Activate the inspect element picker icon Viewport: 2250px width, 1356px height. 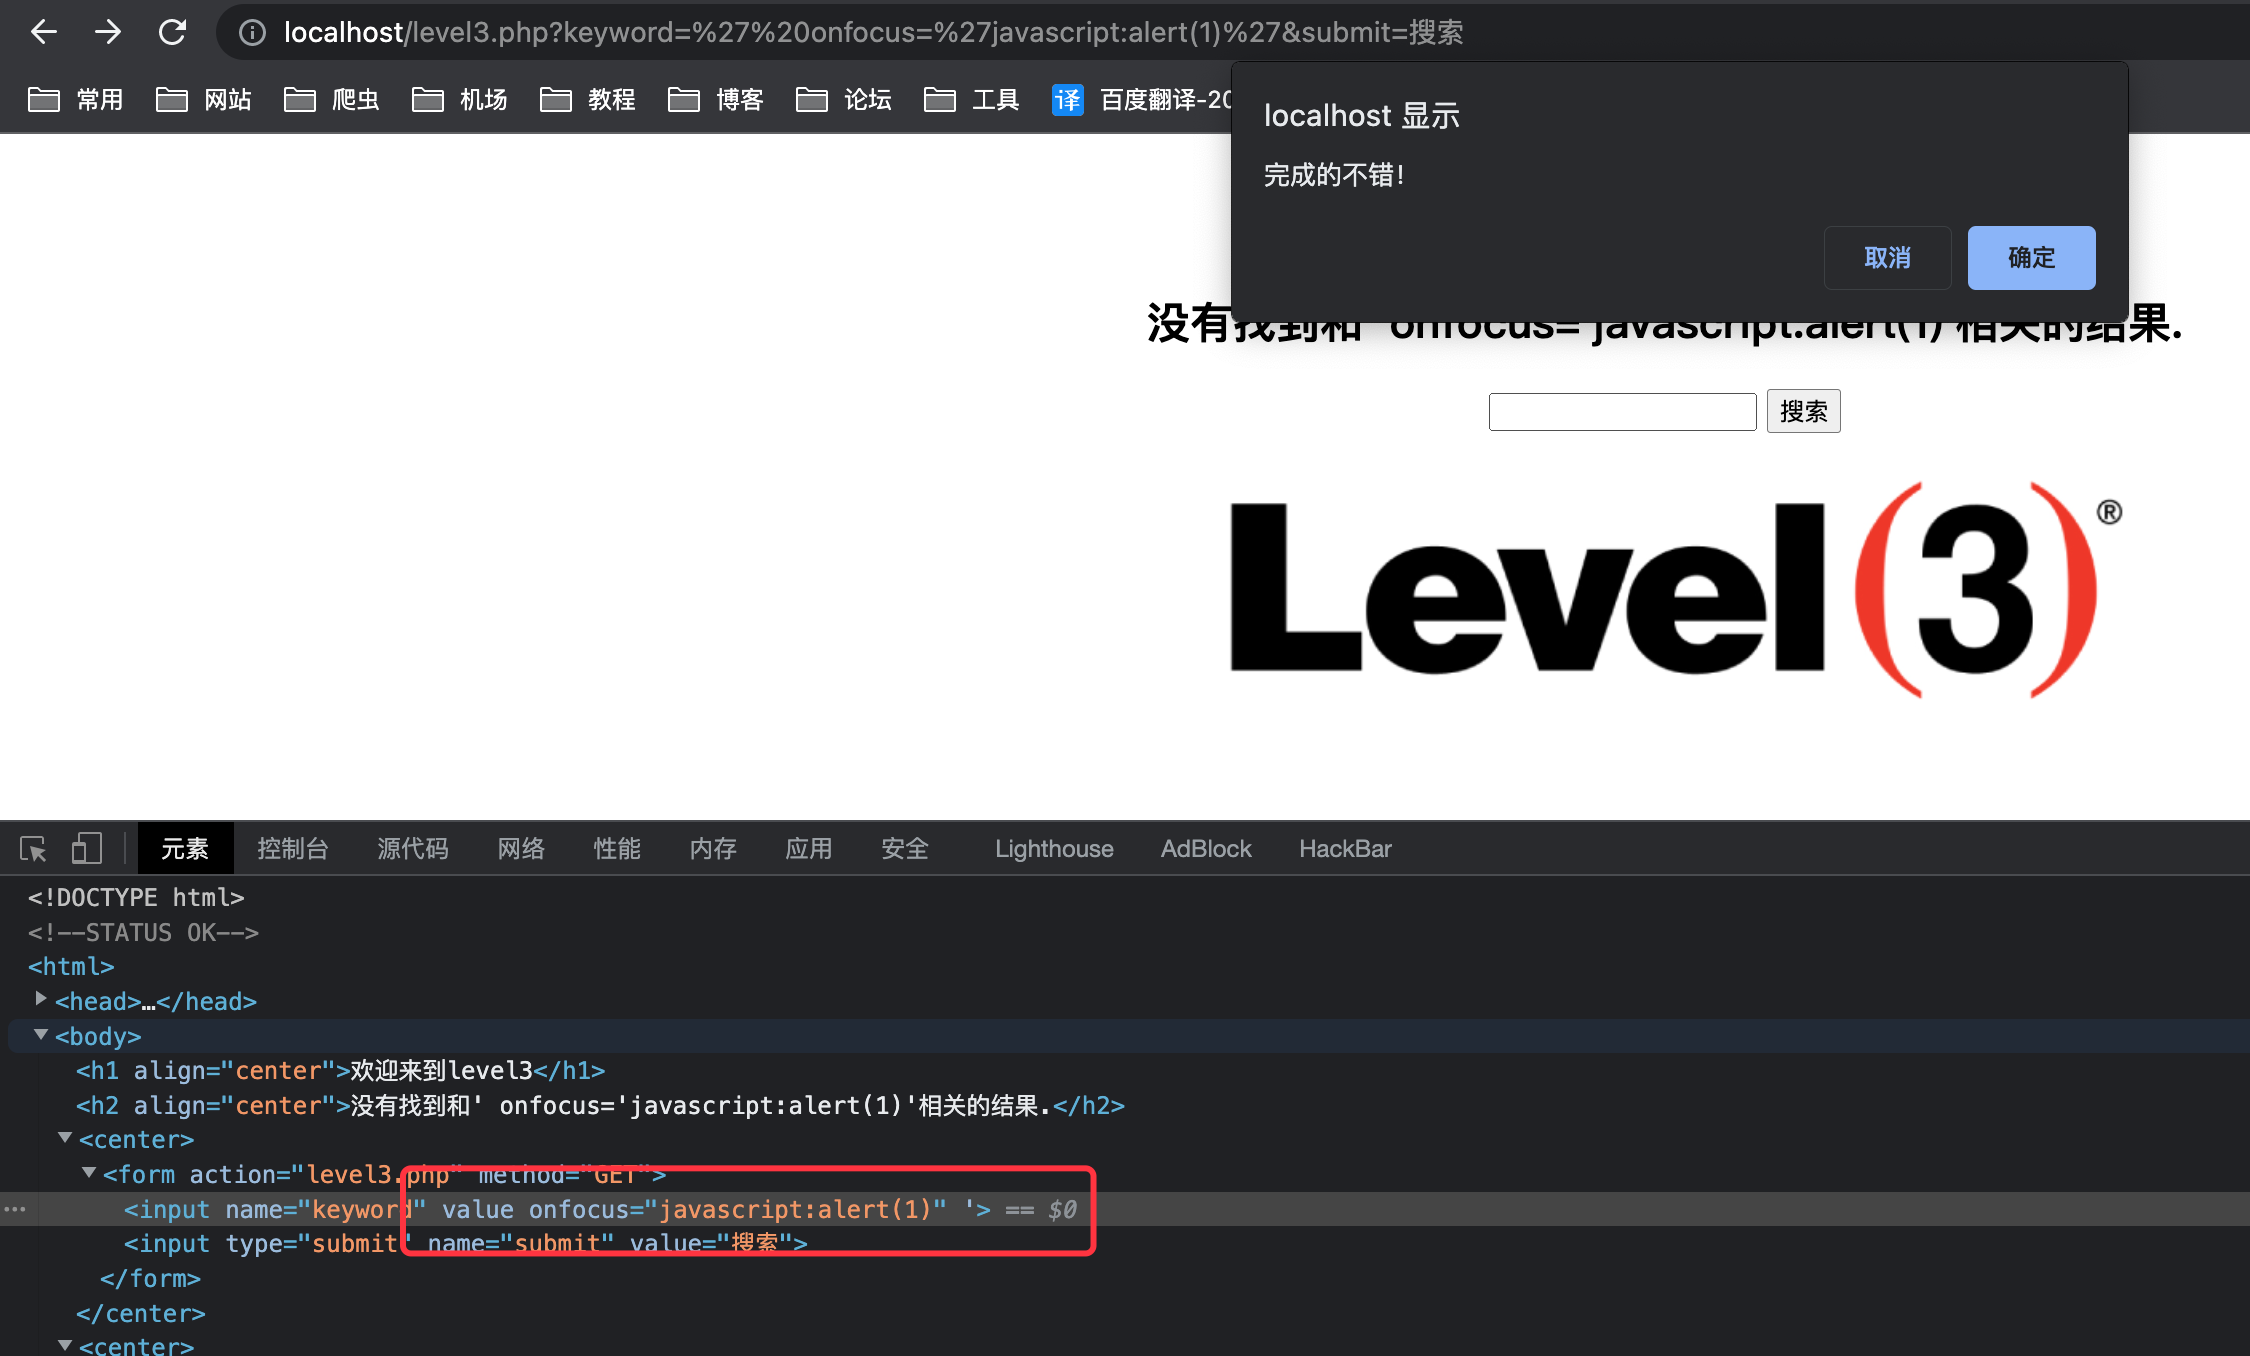coord(33,849)
